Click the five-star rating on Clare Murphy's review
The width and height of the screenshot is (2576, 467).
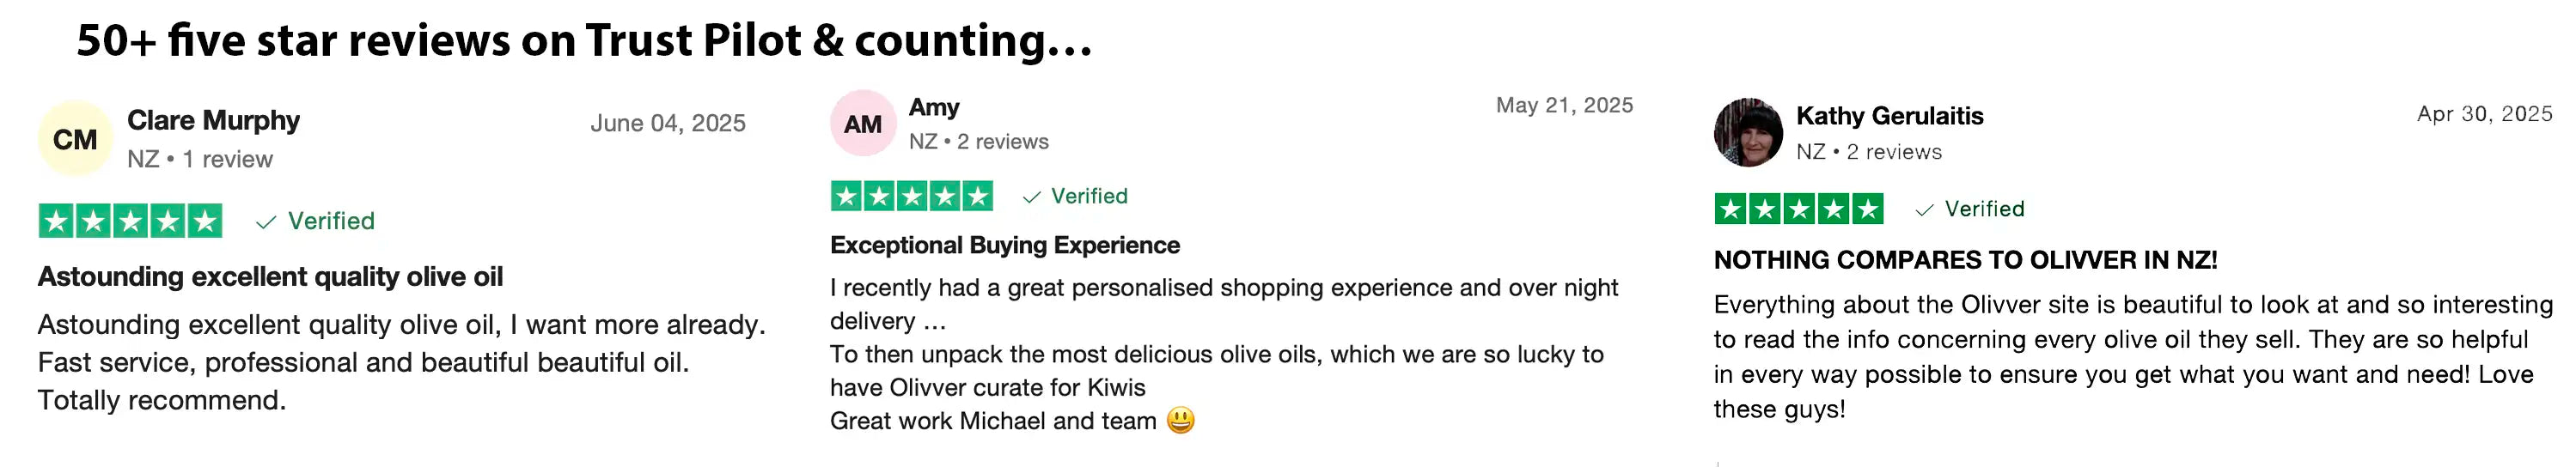click(x=130, y=221)
